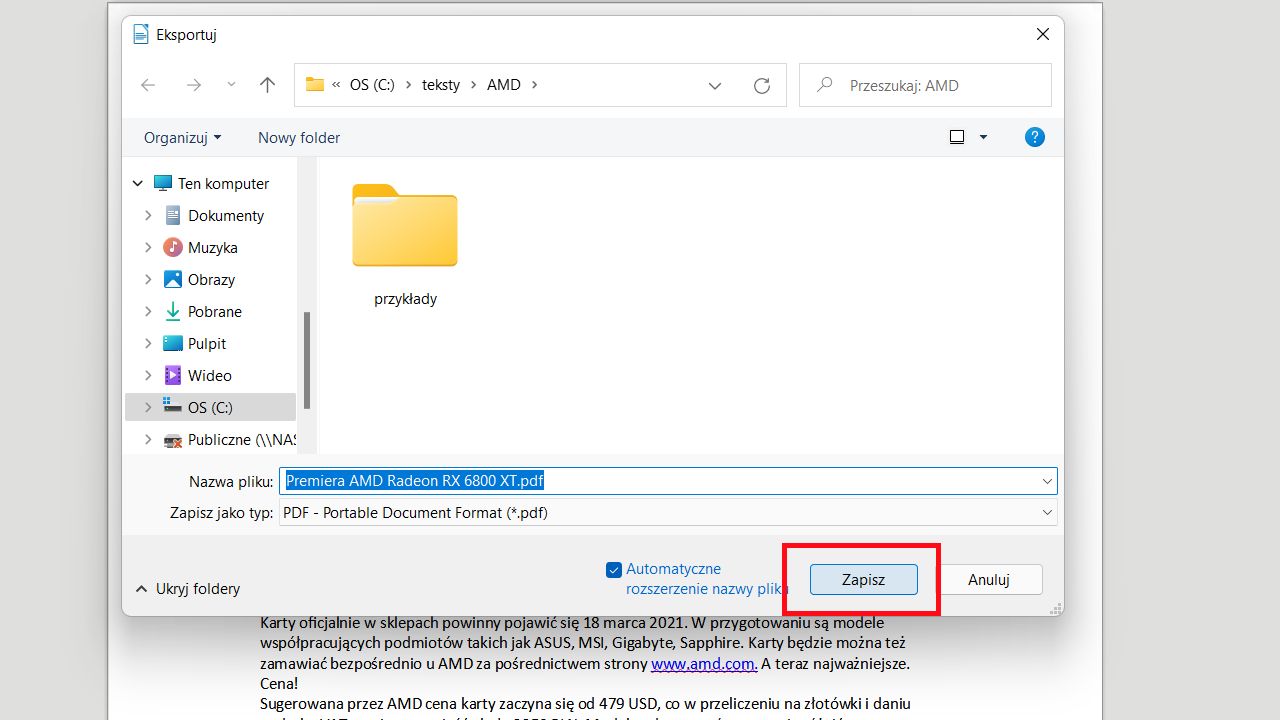Expand the Dokumenty tree node
Screen dimensions: 1280x720
pyautogui.click(x=147, y=215)
